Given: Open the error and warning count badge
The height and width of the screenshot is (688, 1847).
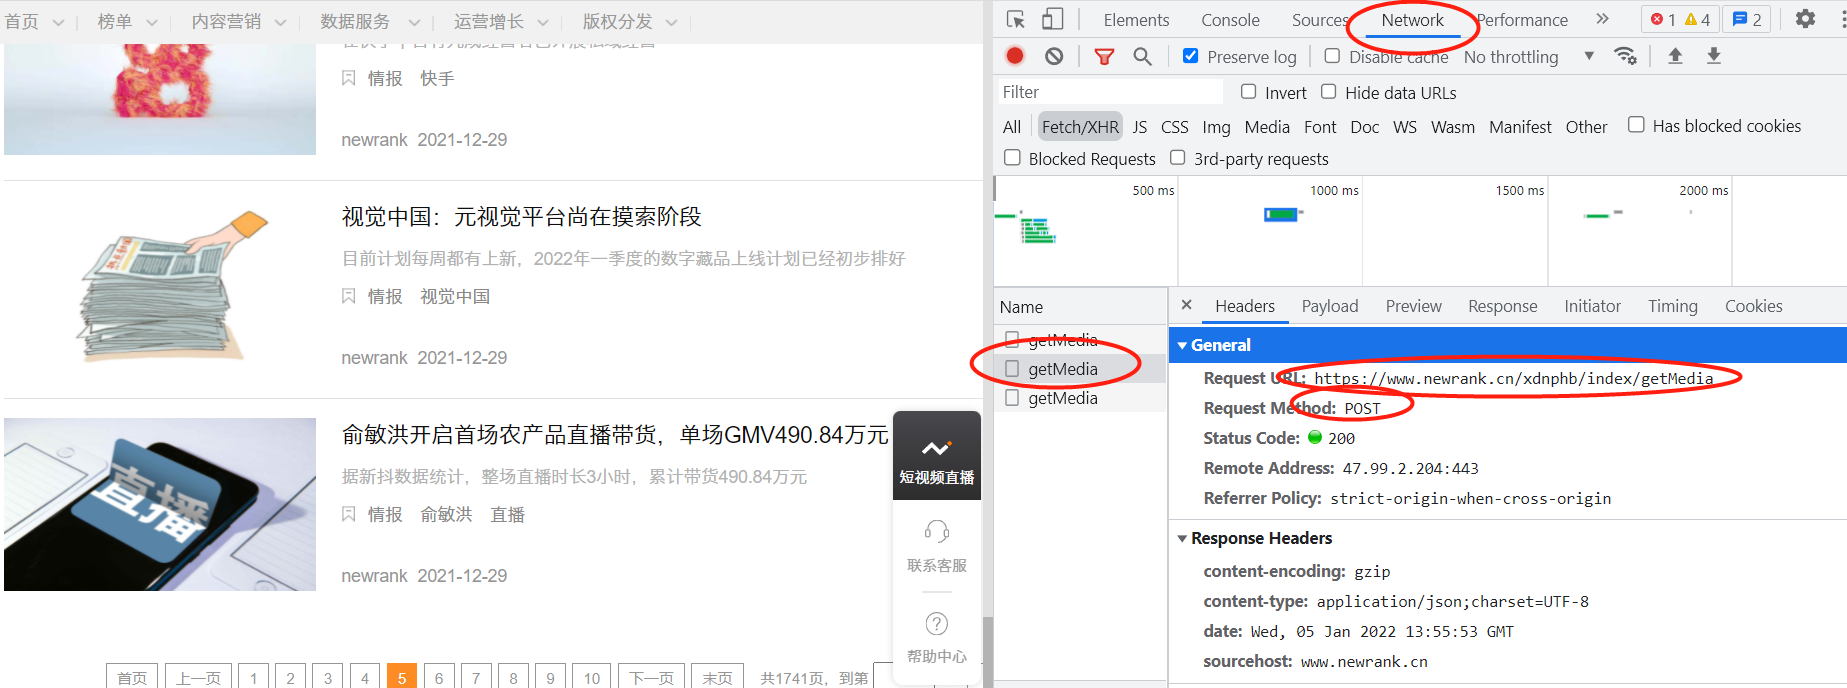Looking at the screenshot, I should (x=1680, y=19).
